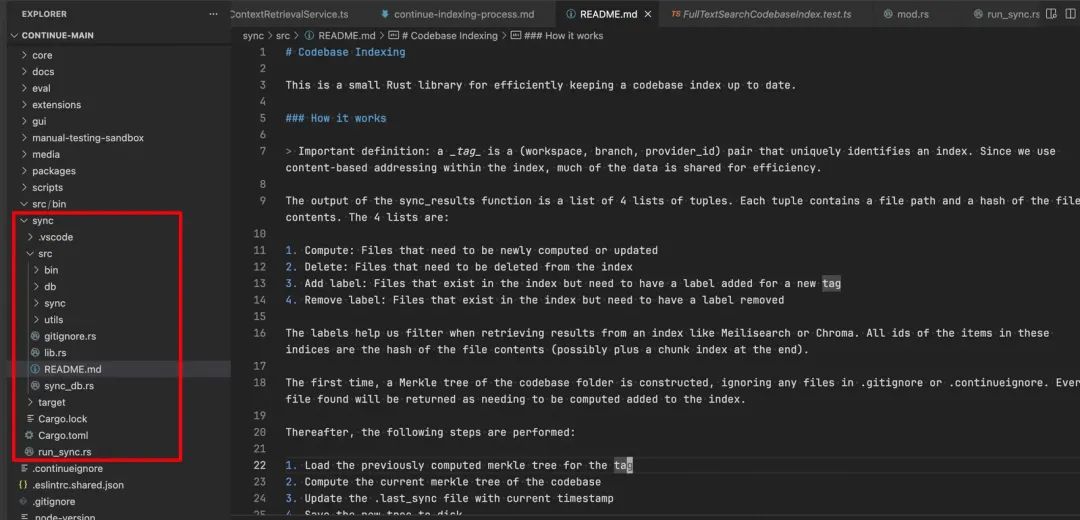Screen dimensions: 1080x520
Task: Click the symbol icon before '### How it works' breadcrumb
Action: (x=516, y=35)
